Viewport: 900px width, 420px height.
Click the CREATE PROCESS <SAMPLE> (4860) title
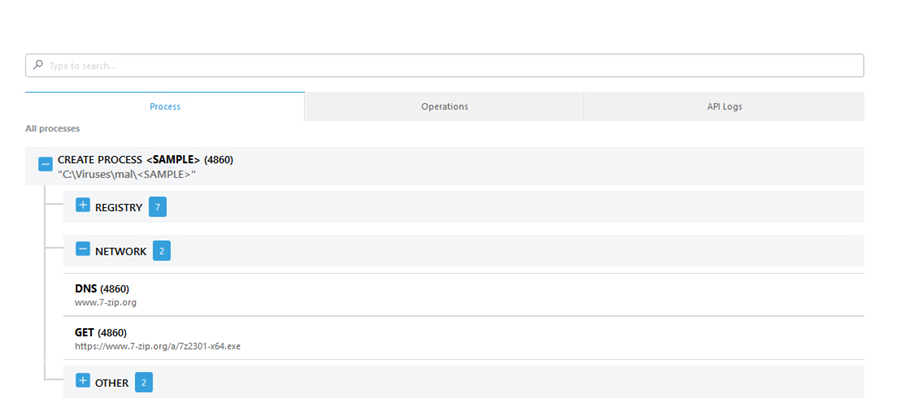145,160
